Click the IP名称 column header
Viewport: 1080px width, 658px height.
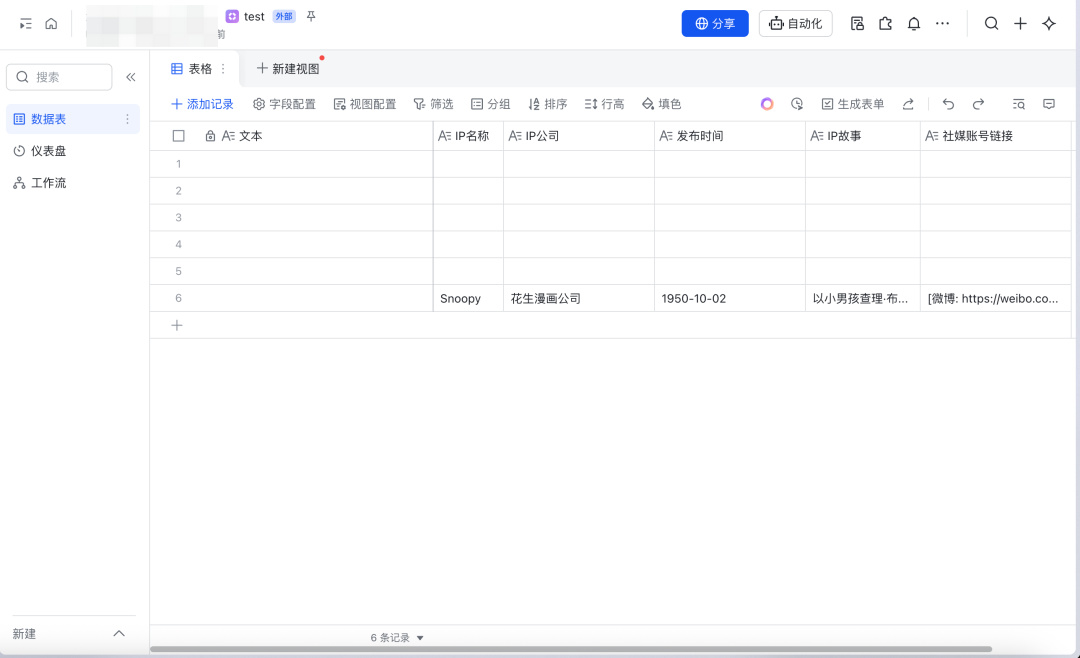468,136
